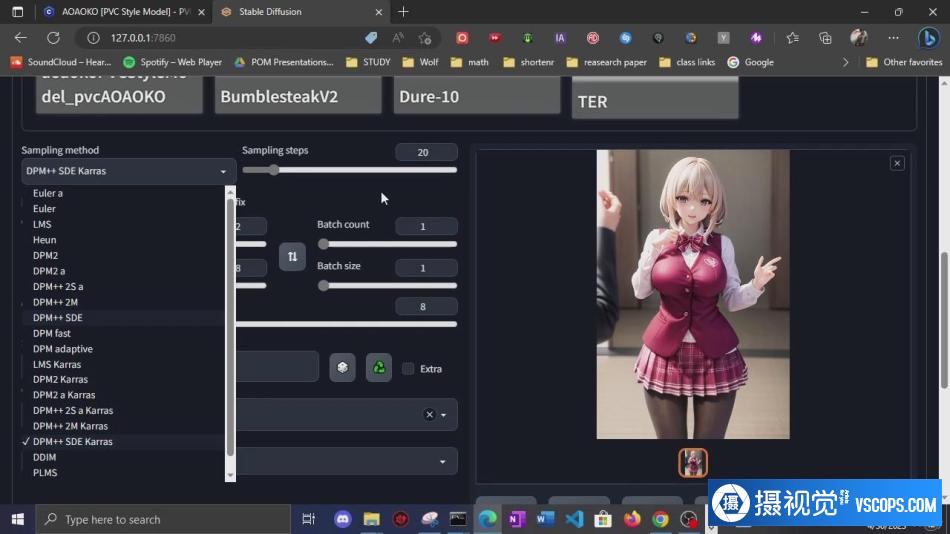Open the dropdown beside the X clear icon
Screen dimensions: 950x534
(443, 415)
